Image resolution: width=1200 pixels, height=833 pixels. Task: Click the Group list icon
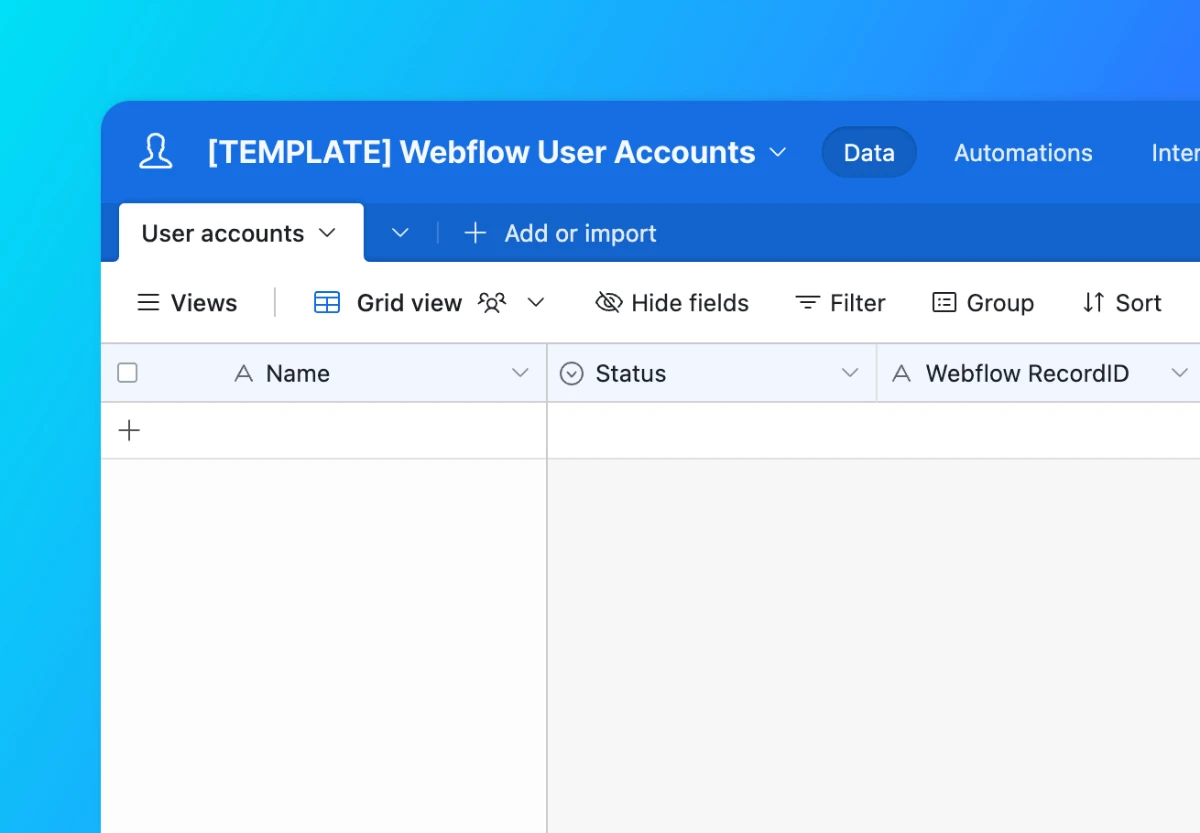[944, 302]
